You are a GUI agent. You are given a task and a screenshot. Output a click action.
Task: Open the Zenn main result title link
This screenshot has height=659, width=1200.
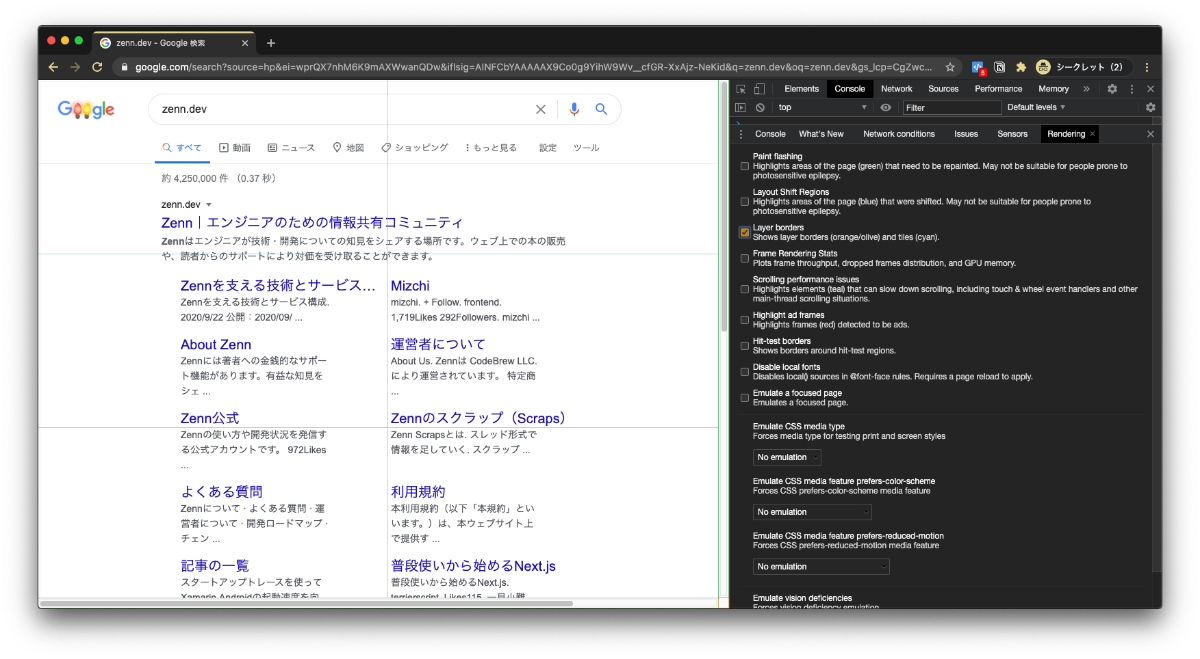pos(312,223)
